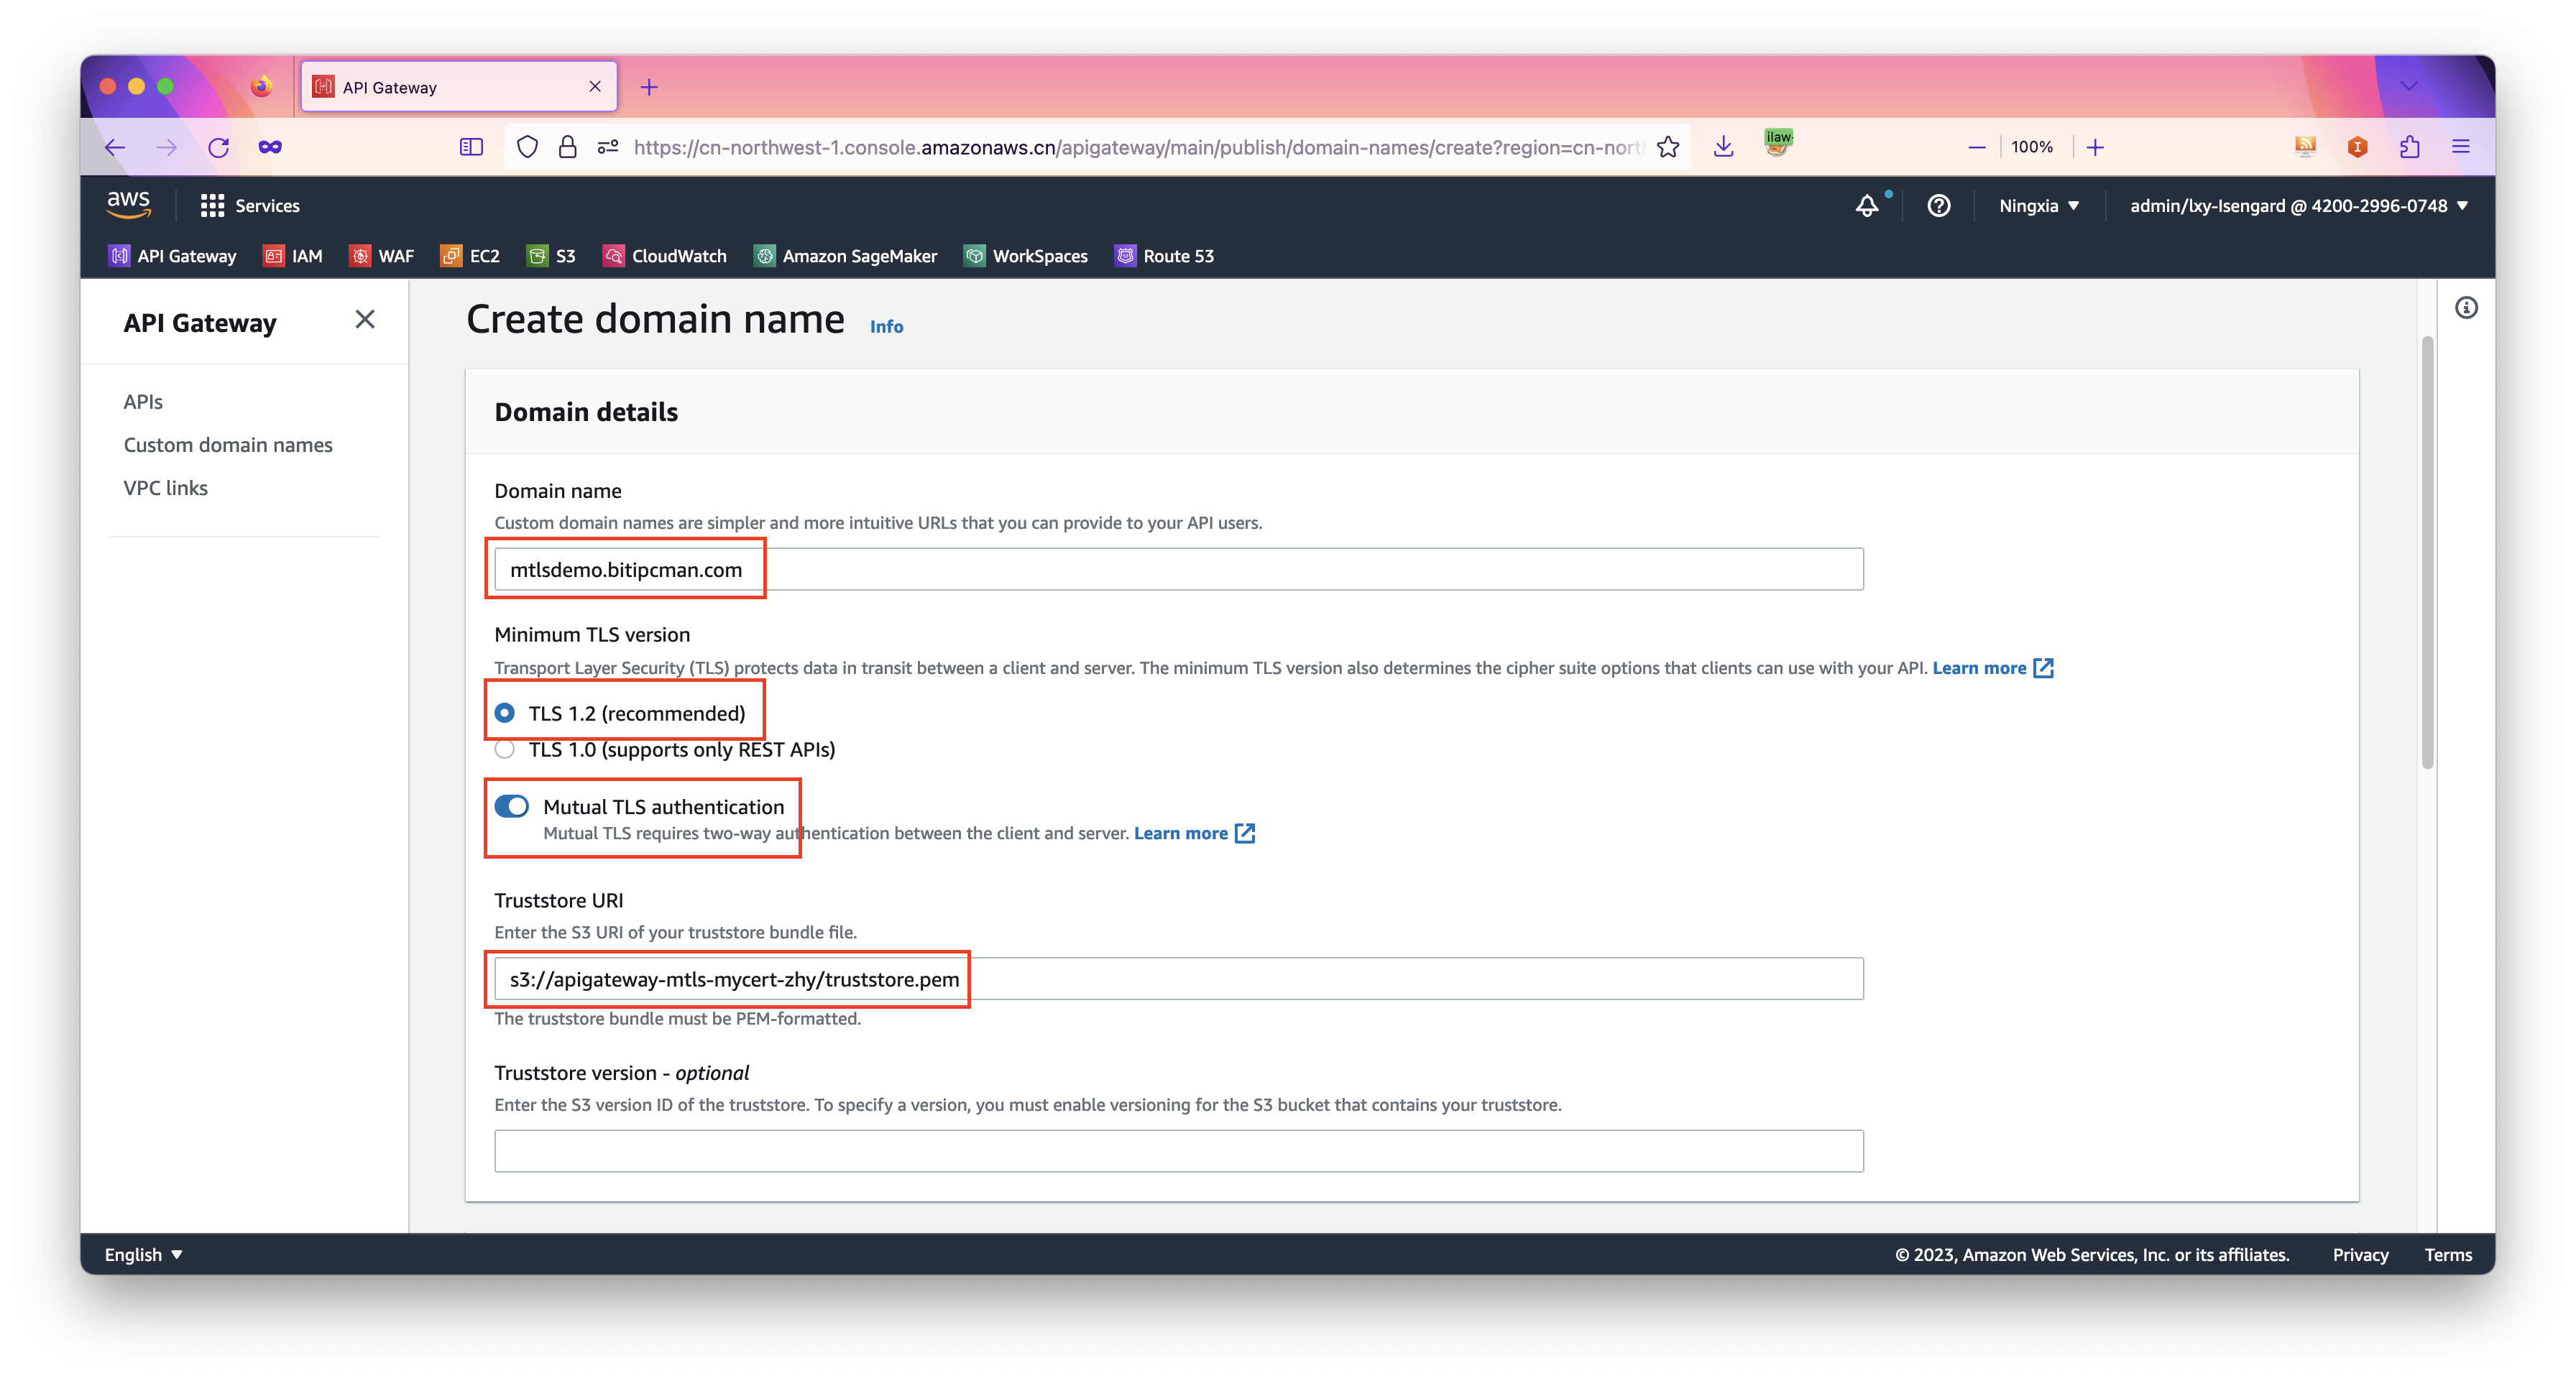This screenshot has height=1381, width=2576.
Task: Click into the Truststore version field
Action: pos(1178,1151)
